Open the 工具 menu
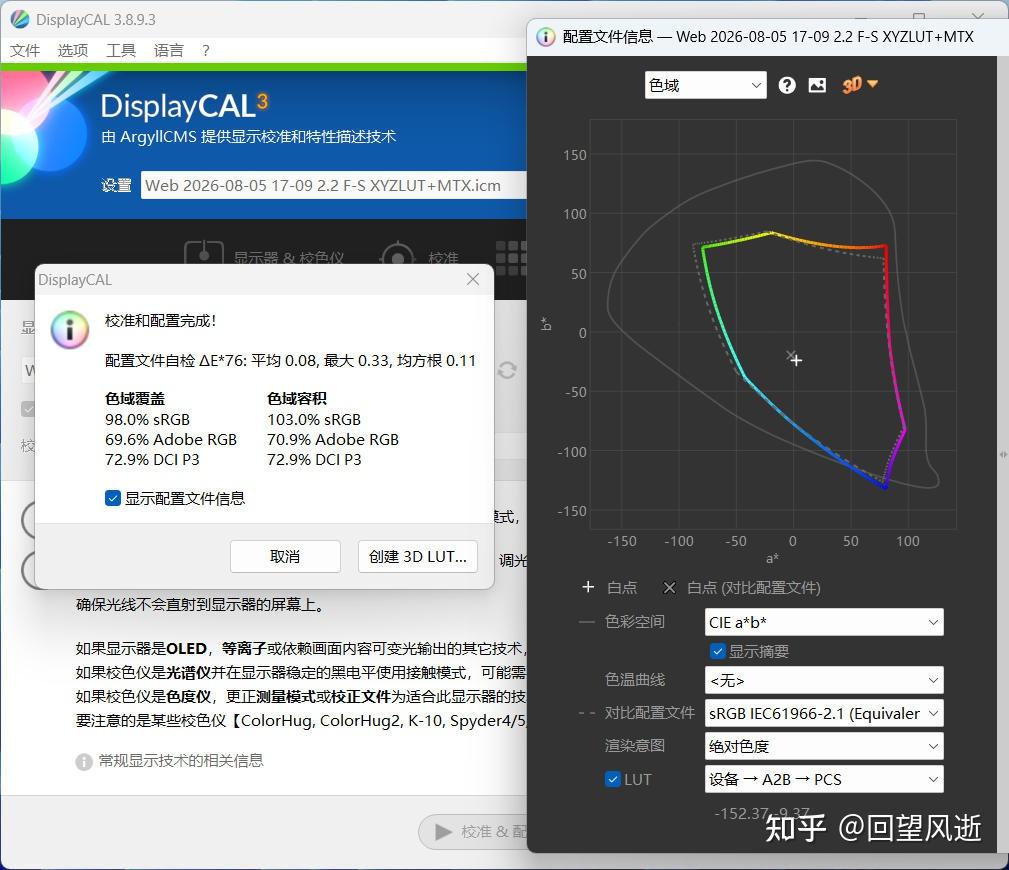Image resolution: width=1009 pixels, height=870 pixels. [x=121, y=50]
